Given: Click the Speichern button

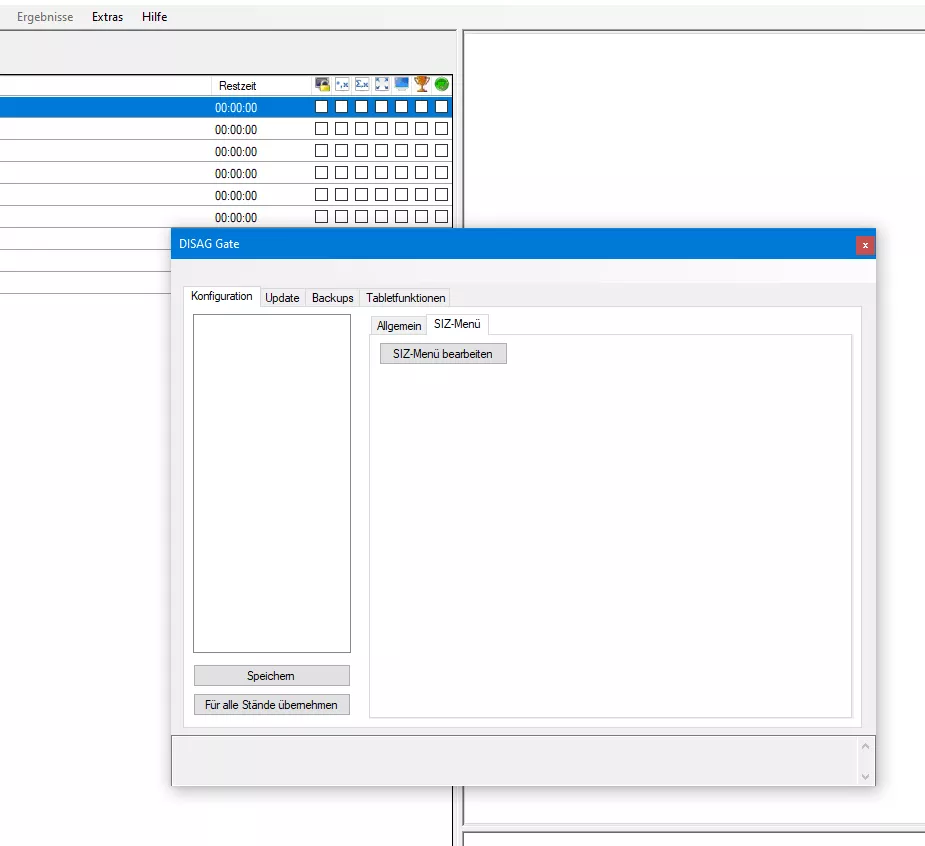Looking at the screenshot, I should point(271,676).
